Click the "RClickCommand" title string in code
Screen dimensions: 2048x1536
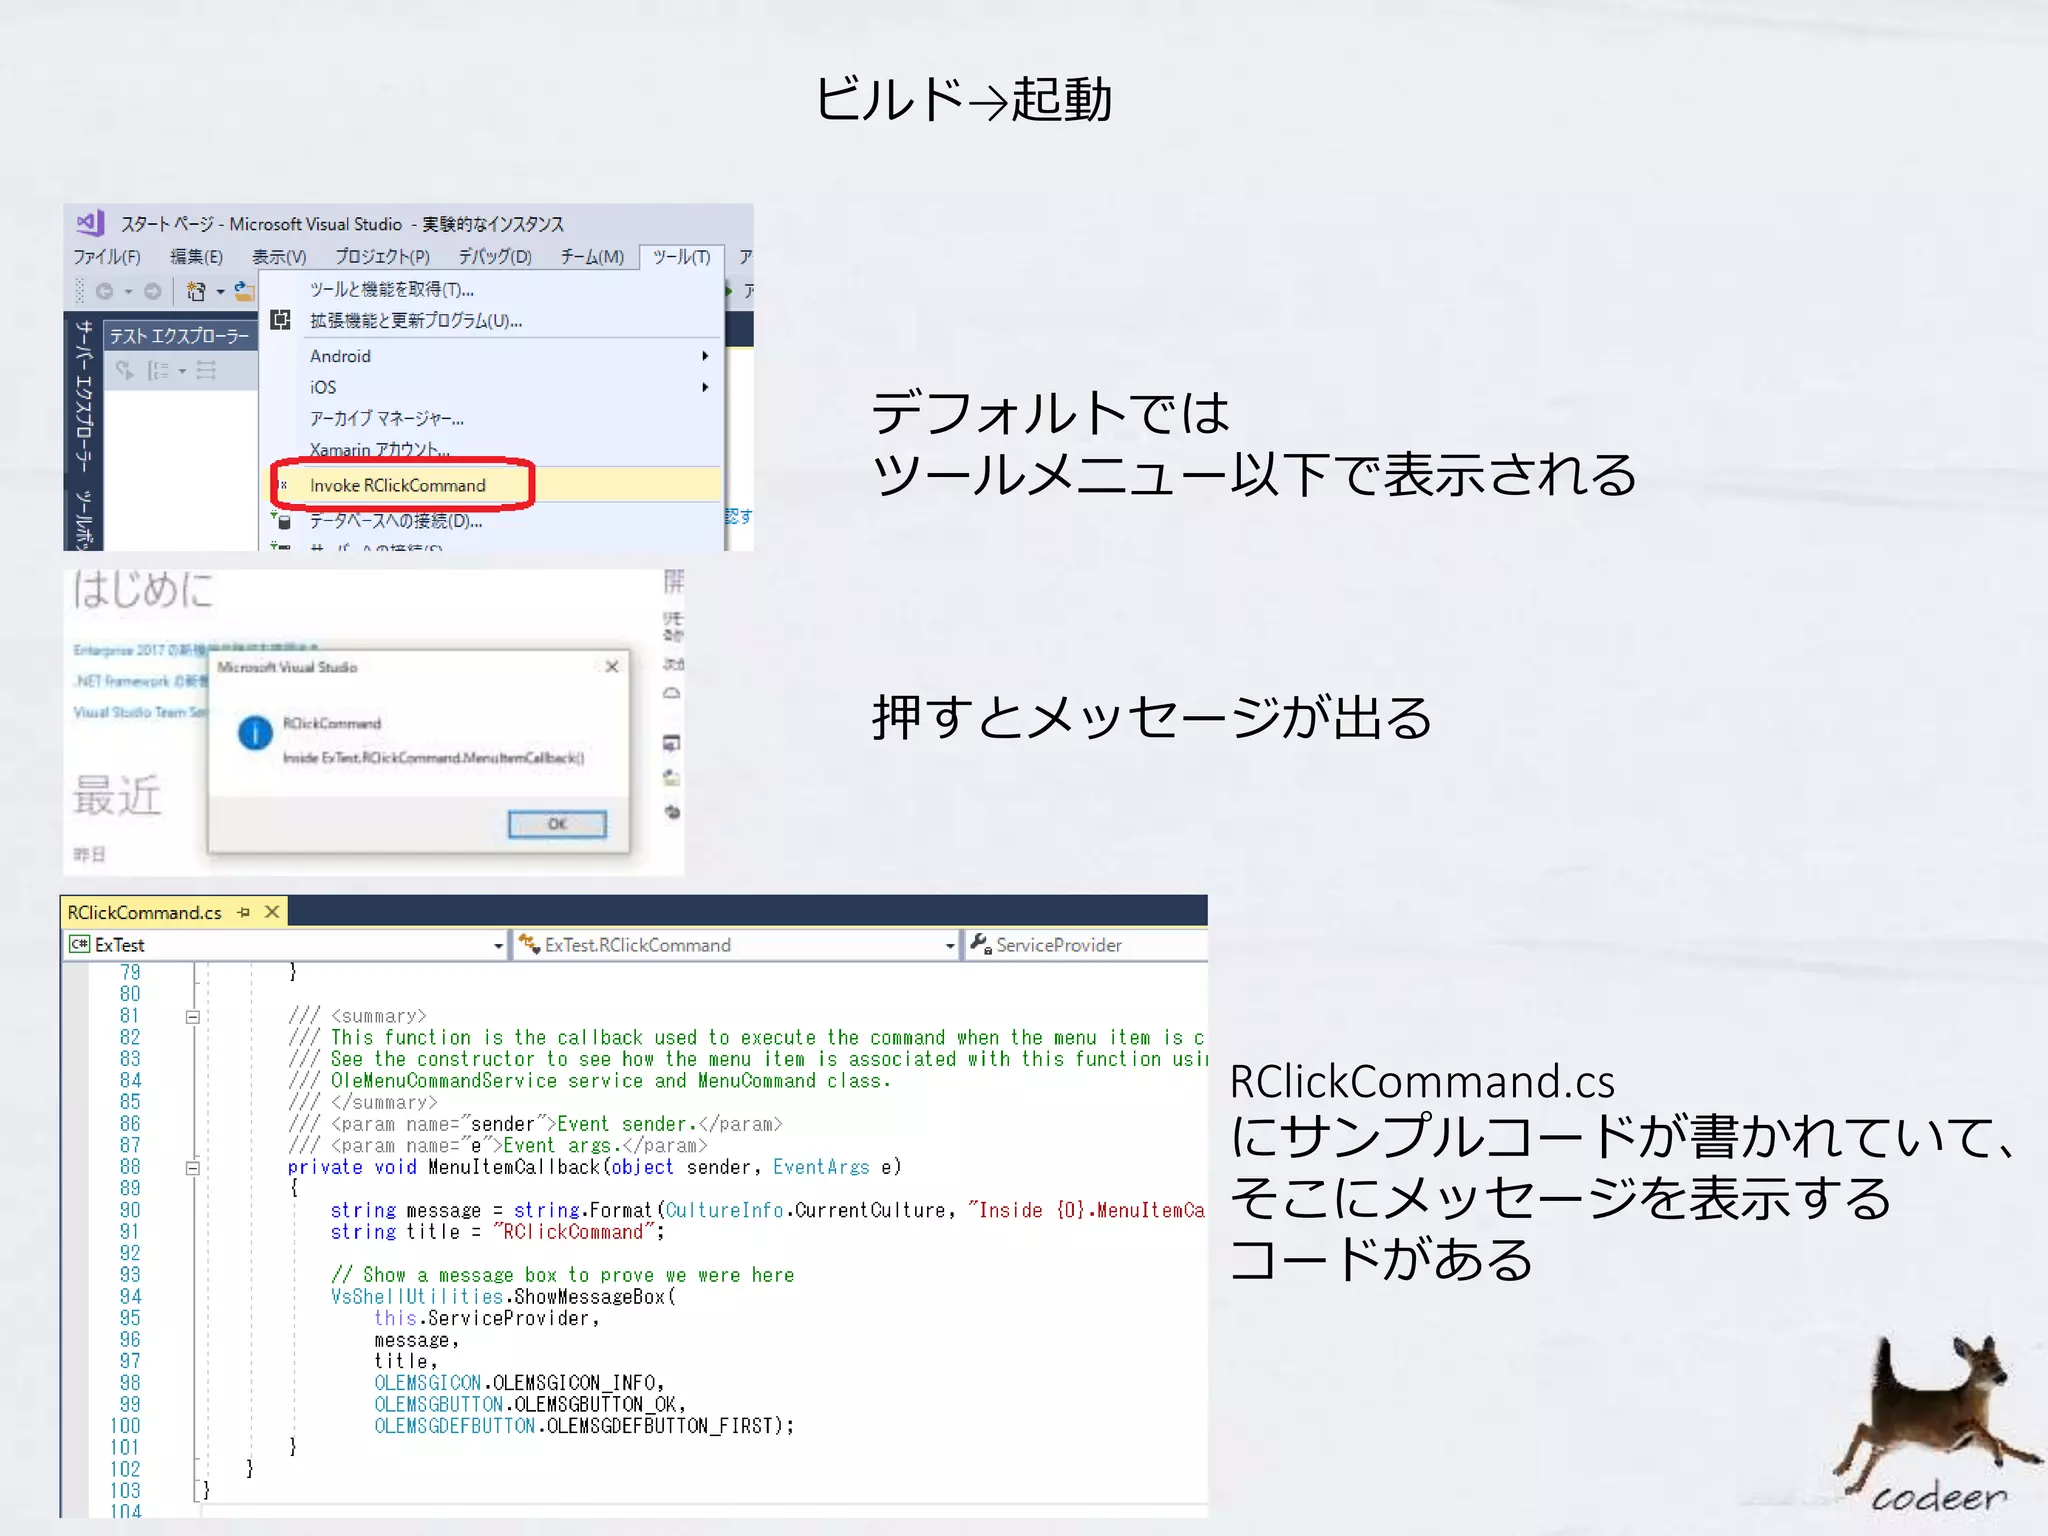coord(573,1232)
